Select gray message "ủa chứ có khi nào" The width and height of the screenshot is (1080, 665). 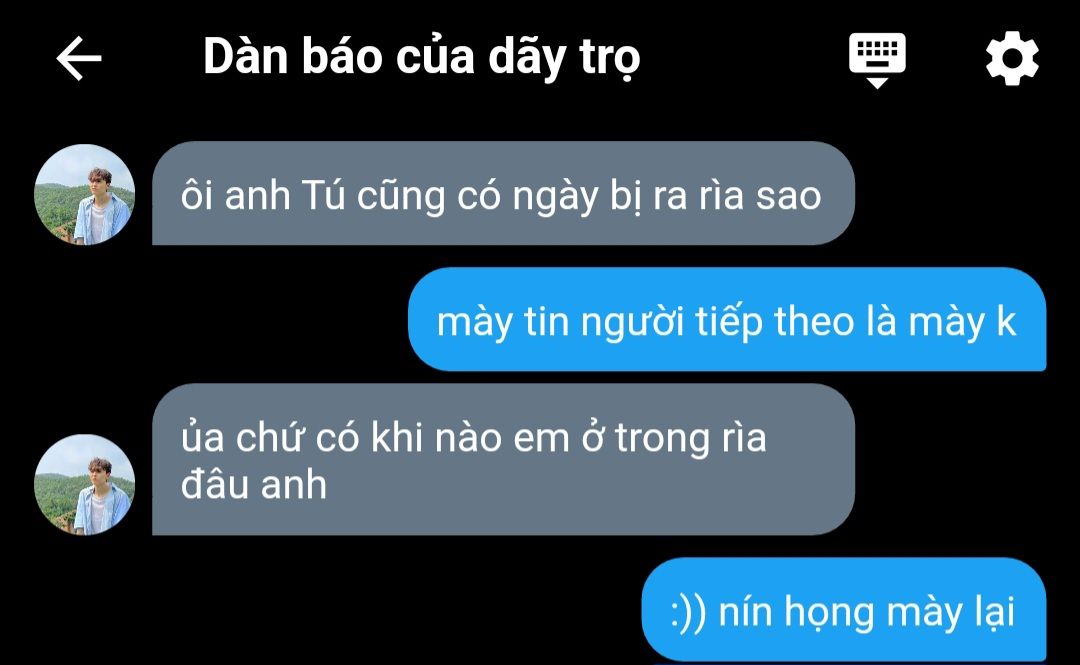(503, 460)
